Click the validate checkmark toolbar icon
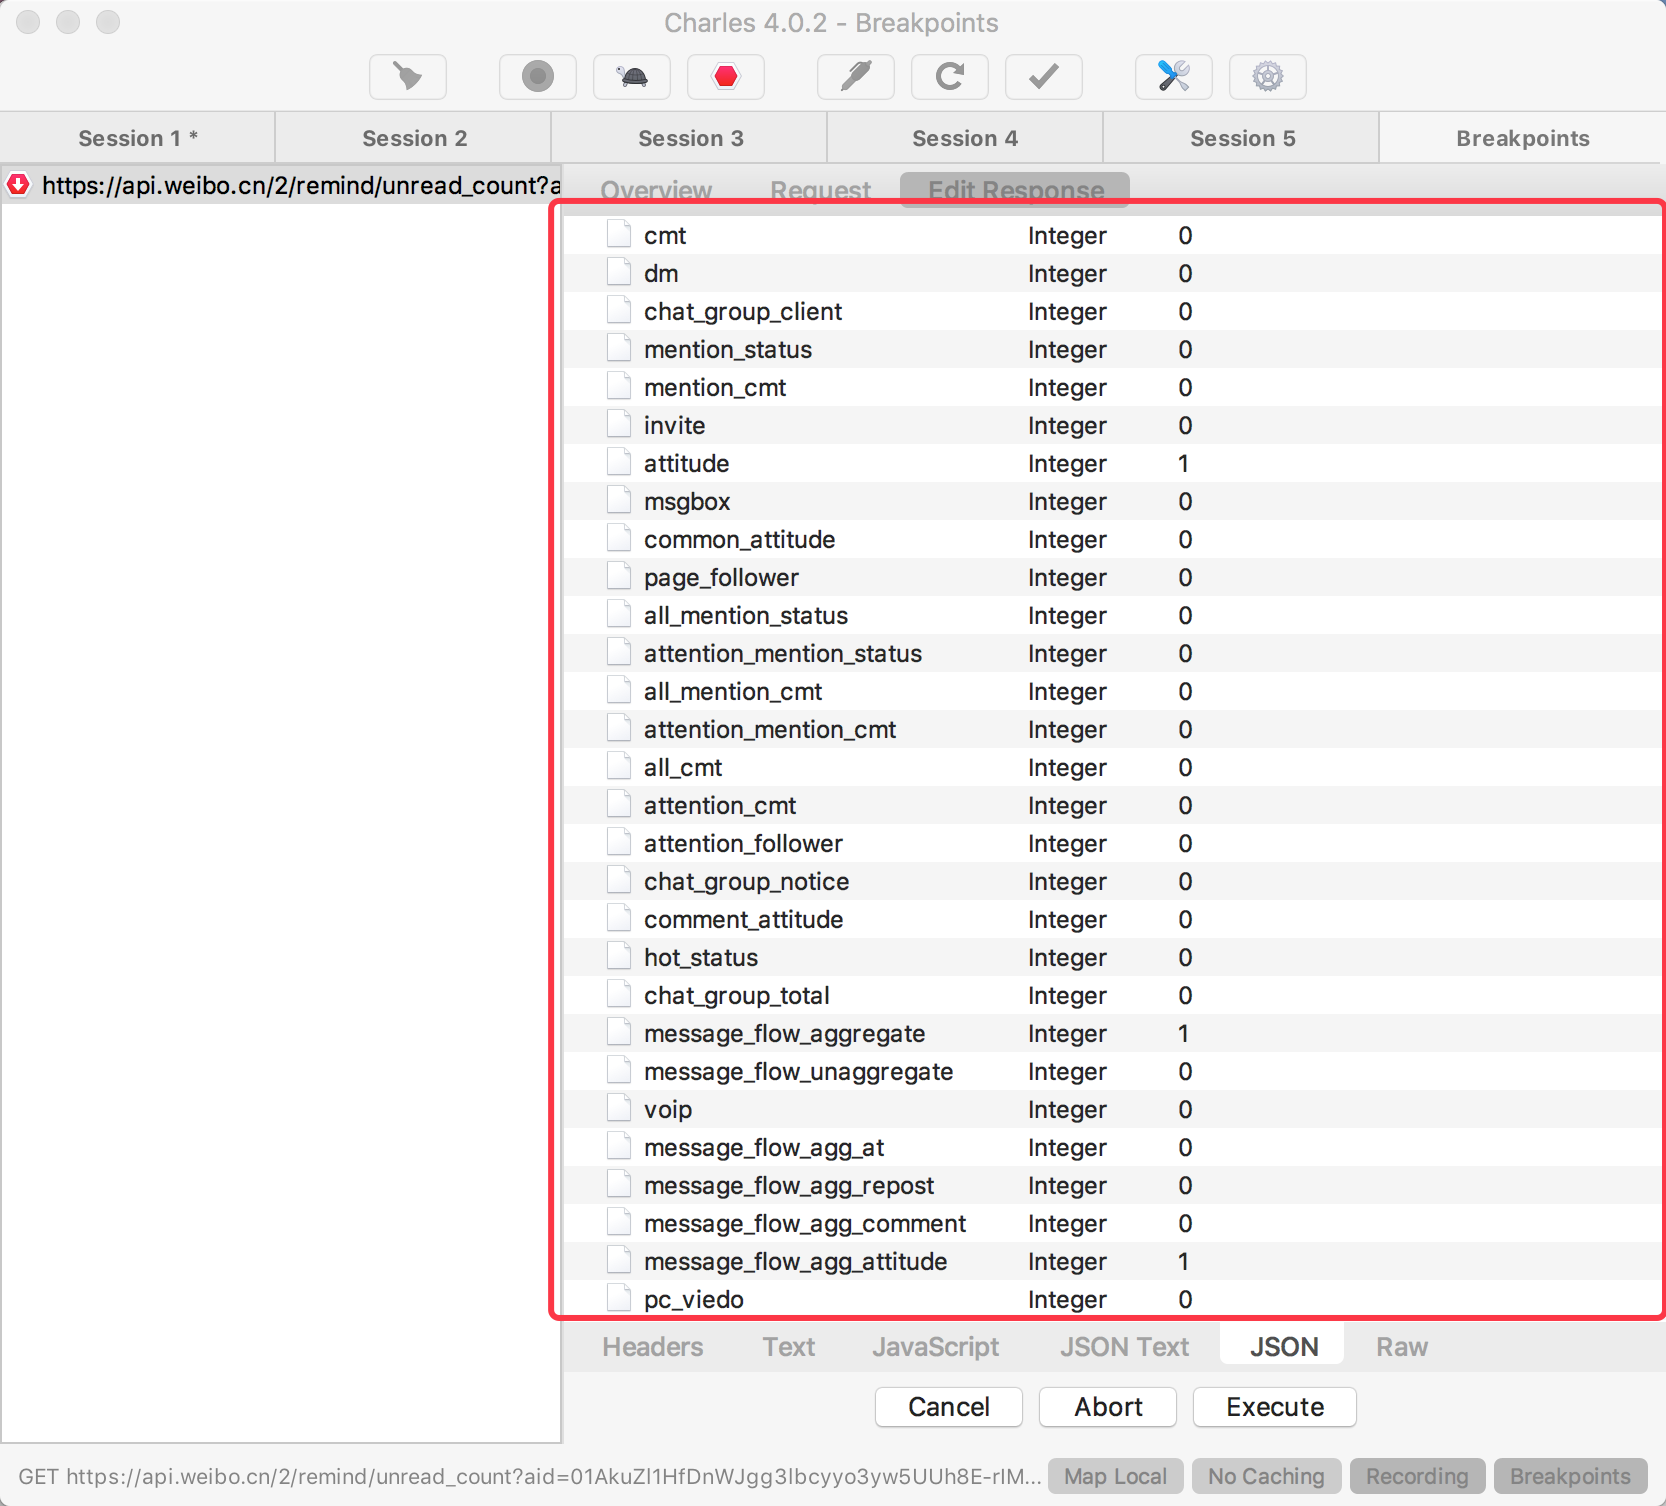Screen dimensions: 1666x1506 (1044, 77)
